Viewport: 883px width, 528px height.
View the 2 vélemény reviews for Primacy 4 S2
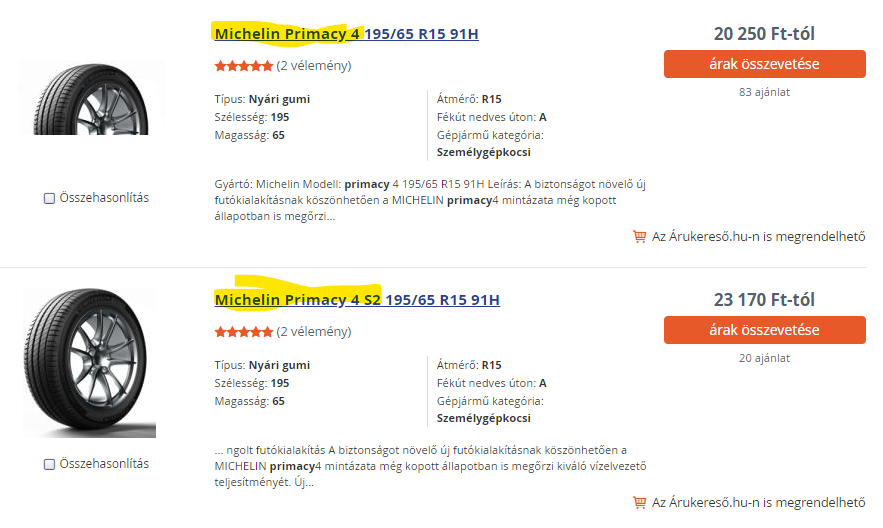click(314, 331)
